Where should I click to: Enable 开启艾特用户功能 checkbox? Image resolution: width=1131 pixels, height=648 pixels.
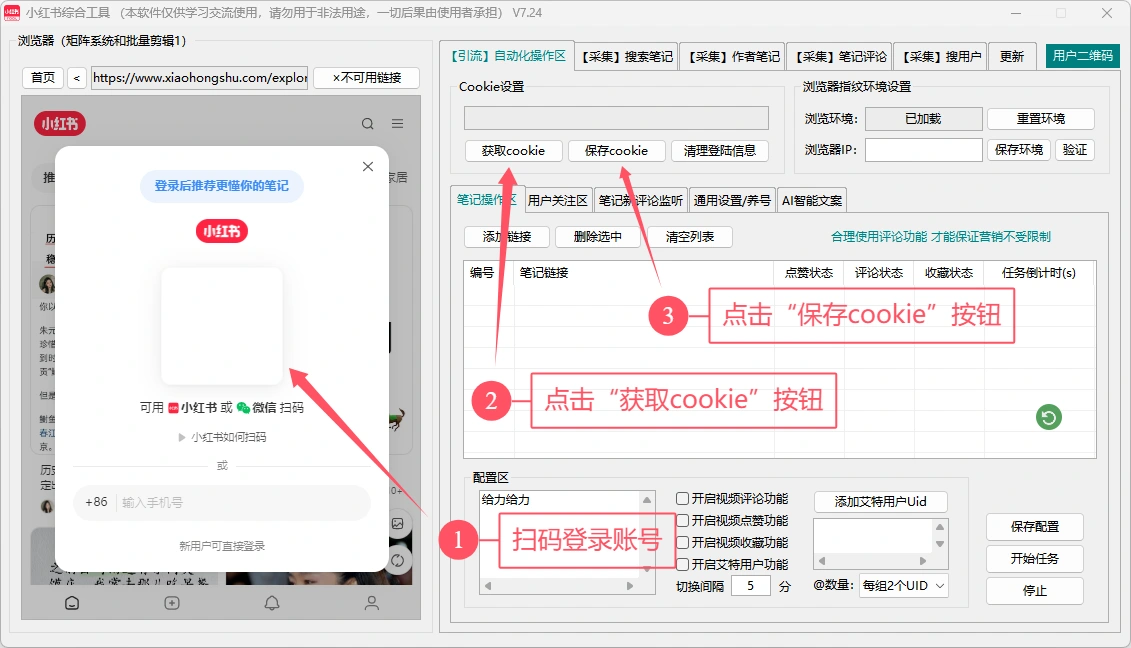pyautogui.click(x=682, y=564)
